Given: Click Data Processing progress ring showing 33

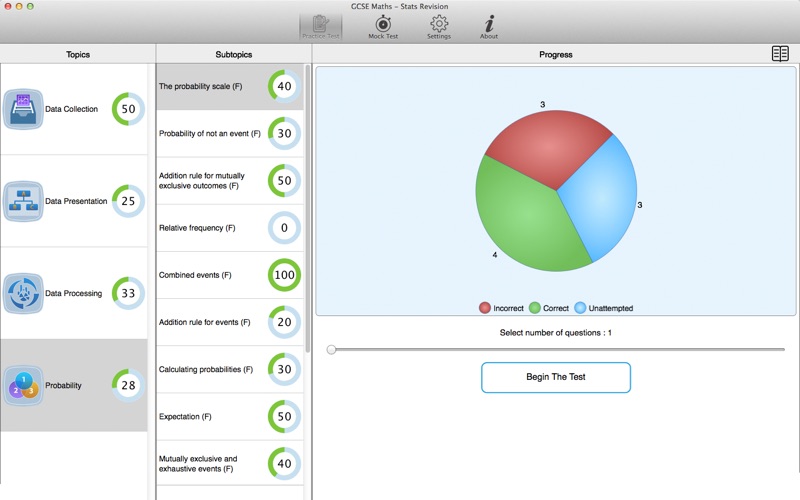Looking at the screenshot, I should [x=128, y=293].
